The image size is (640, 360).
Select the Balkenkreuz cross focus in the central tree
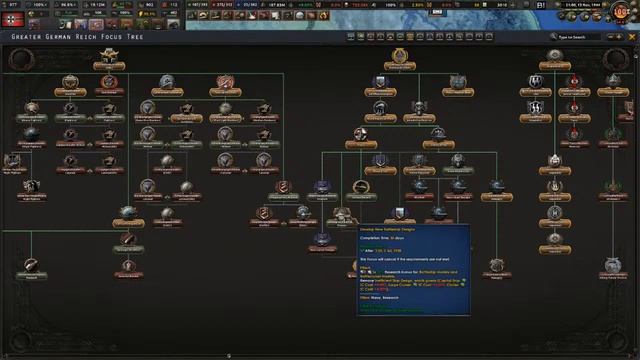coord(361,137)
